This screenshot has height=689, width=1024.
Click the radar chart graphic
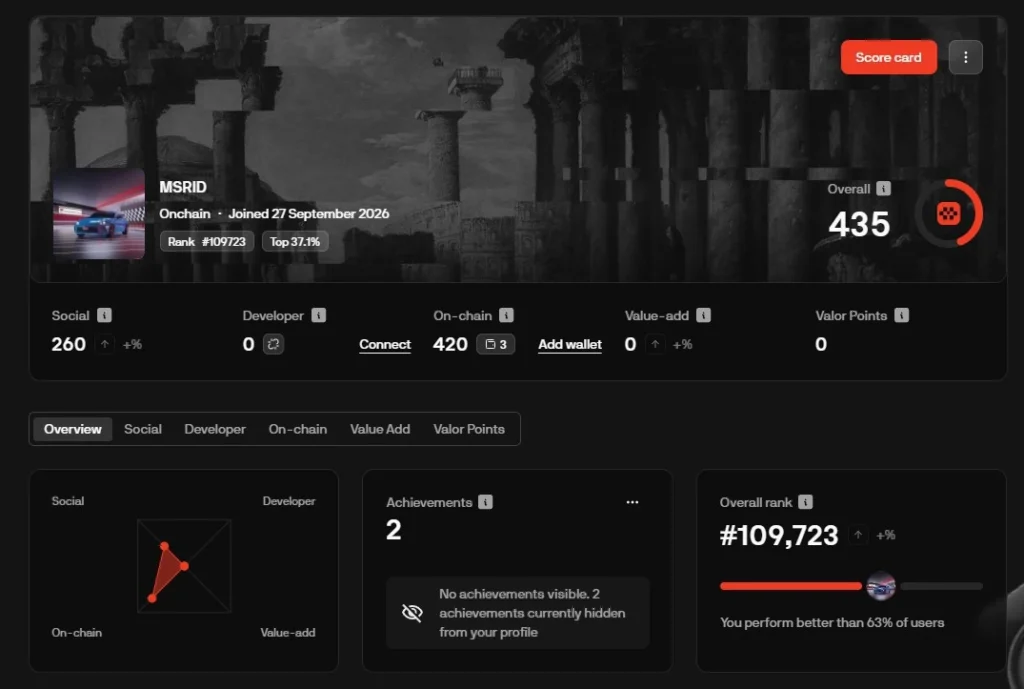point(184,566)
